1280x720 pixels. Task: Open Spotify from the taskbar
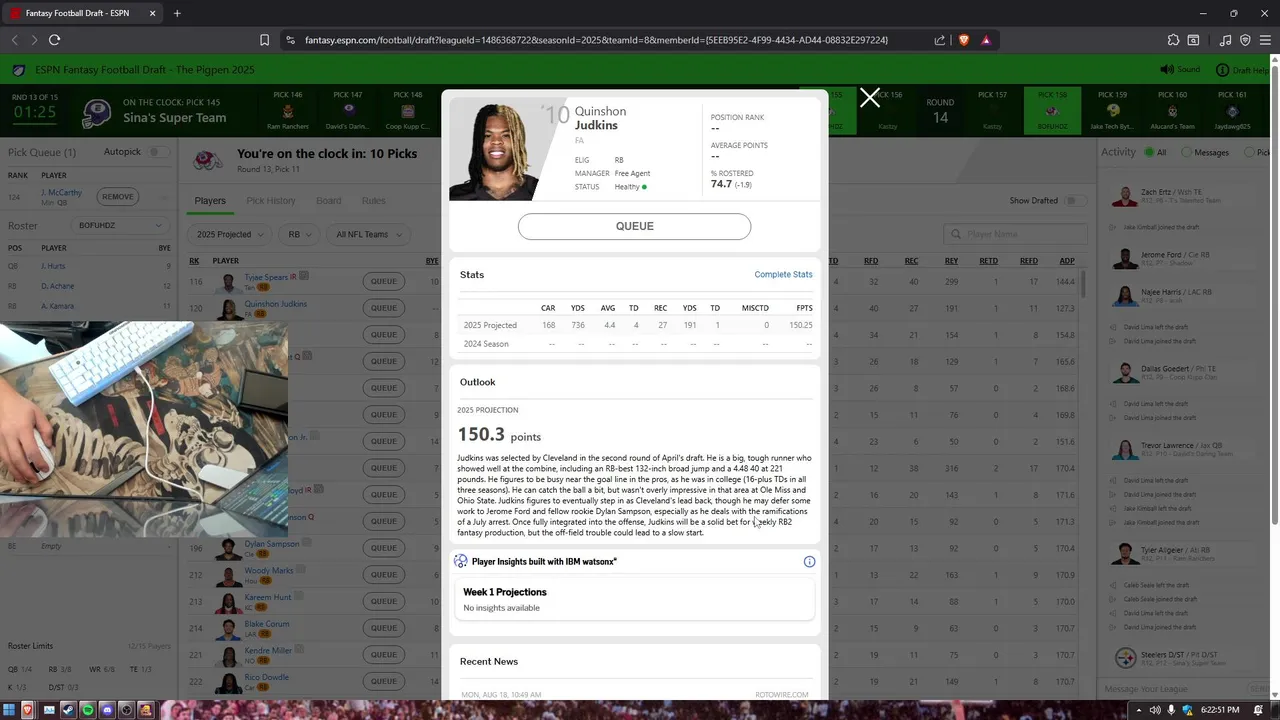pos(87,710)
